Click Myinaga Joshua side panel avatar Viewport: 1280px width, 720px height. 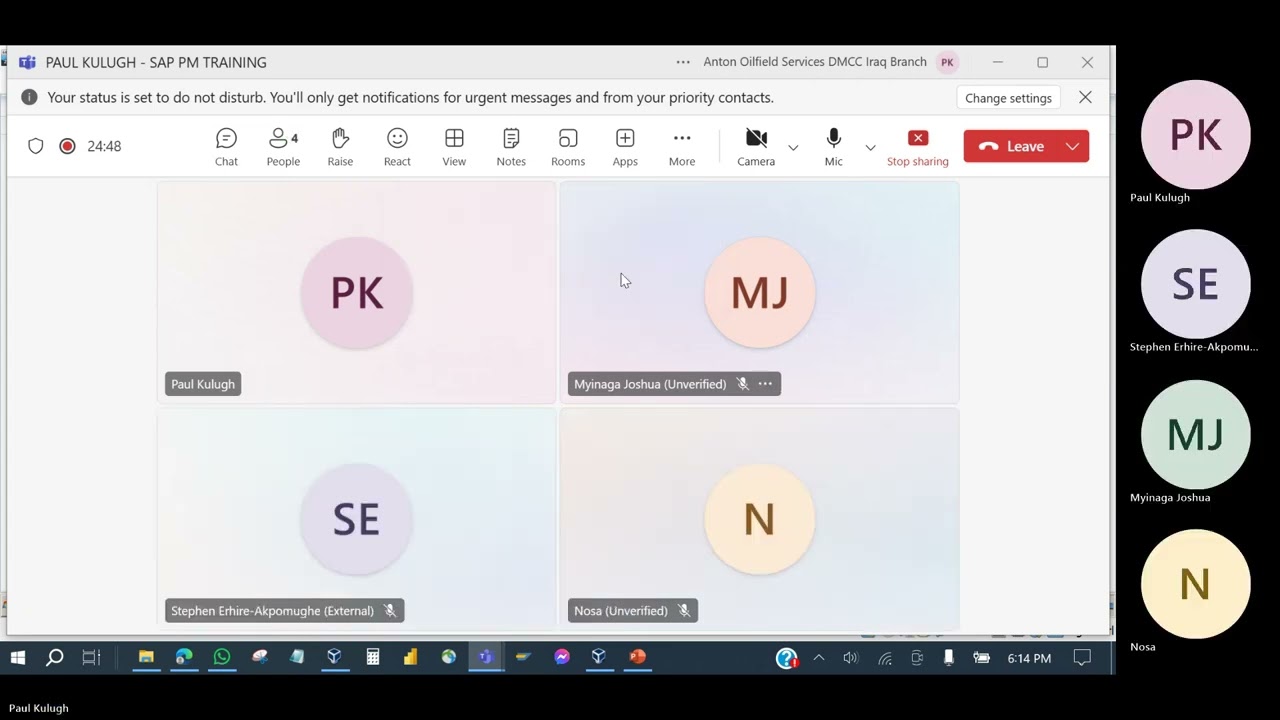(1196, 434)
